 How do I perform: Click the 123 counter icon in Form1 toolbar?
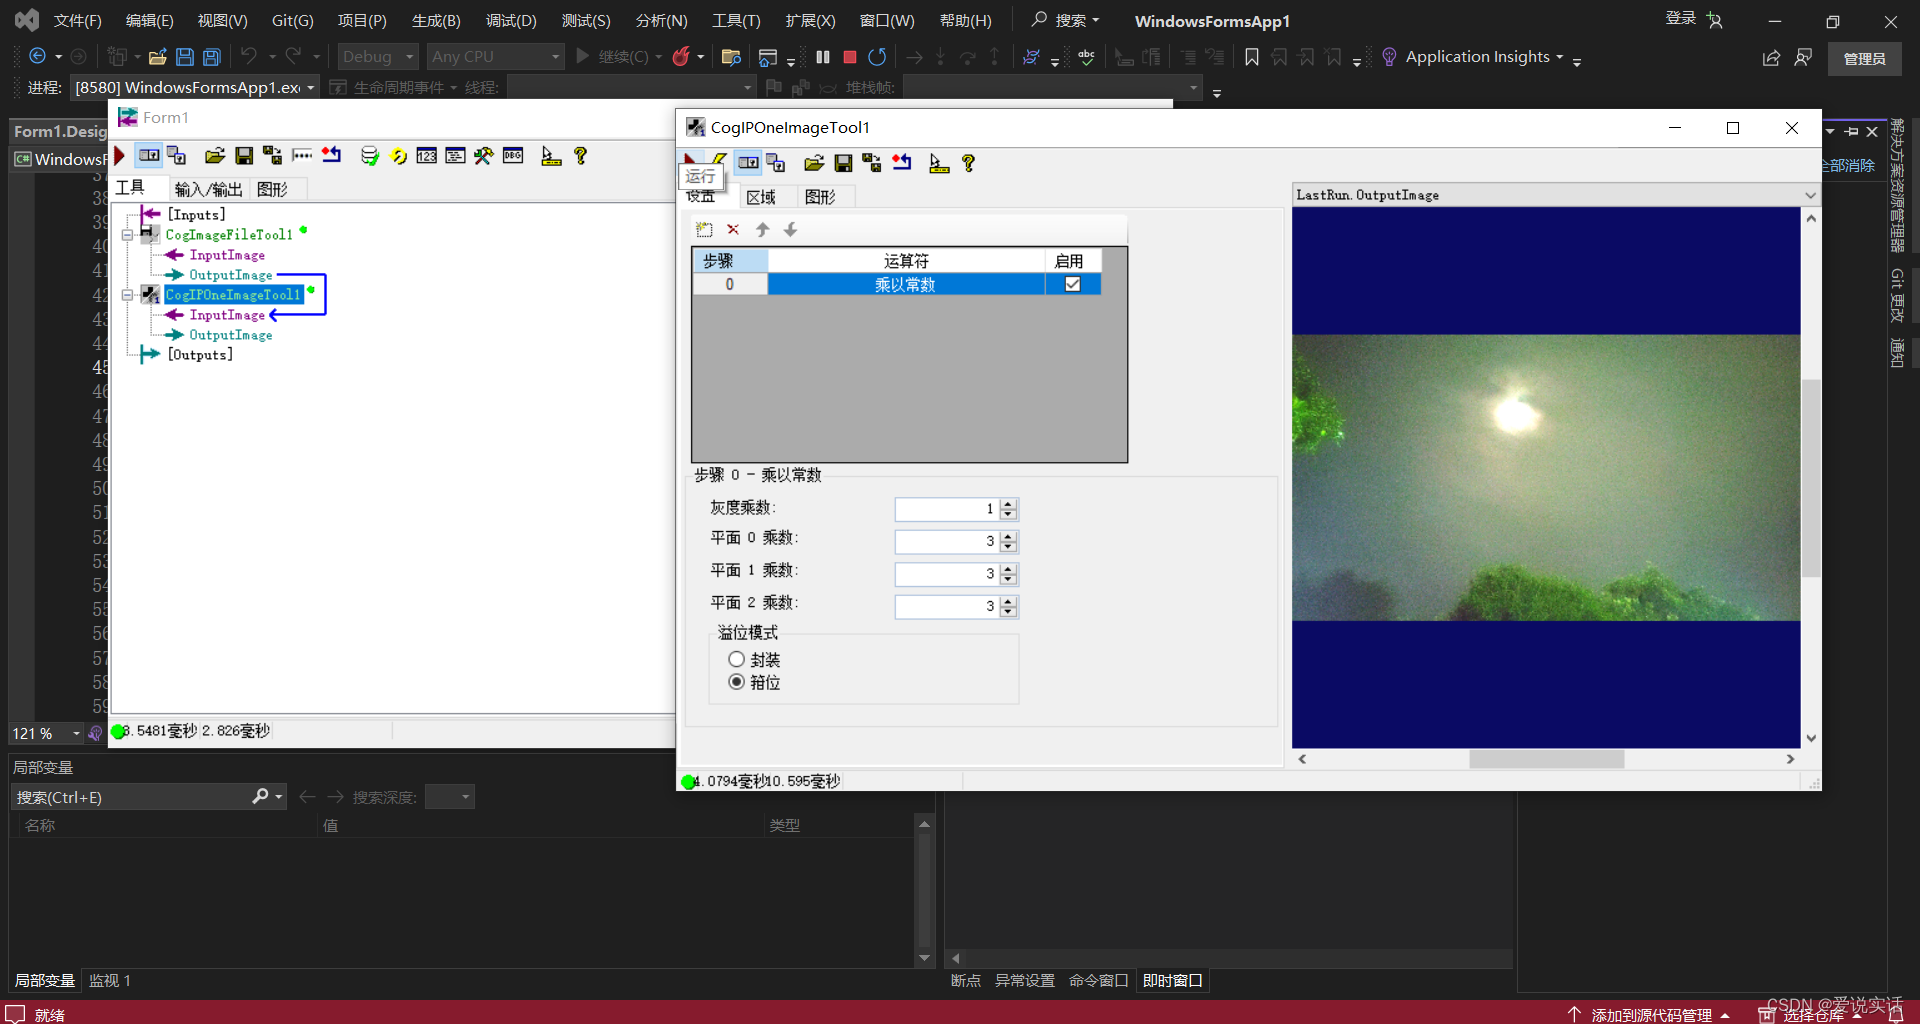[x=427, y=156]
